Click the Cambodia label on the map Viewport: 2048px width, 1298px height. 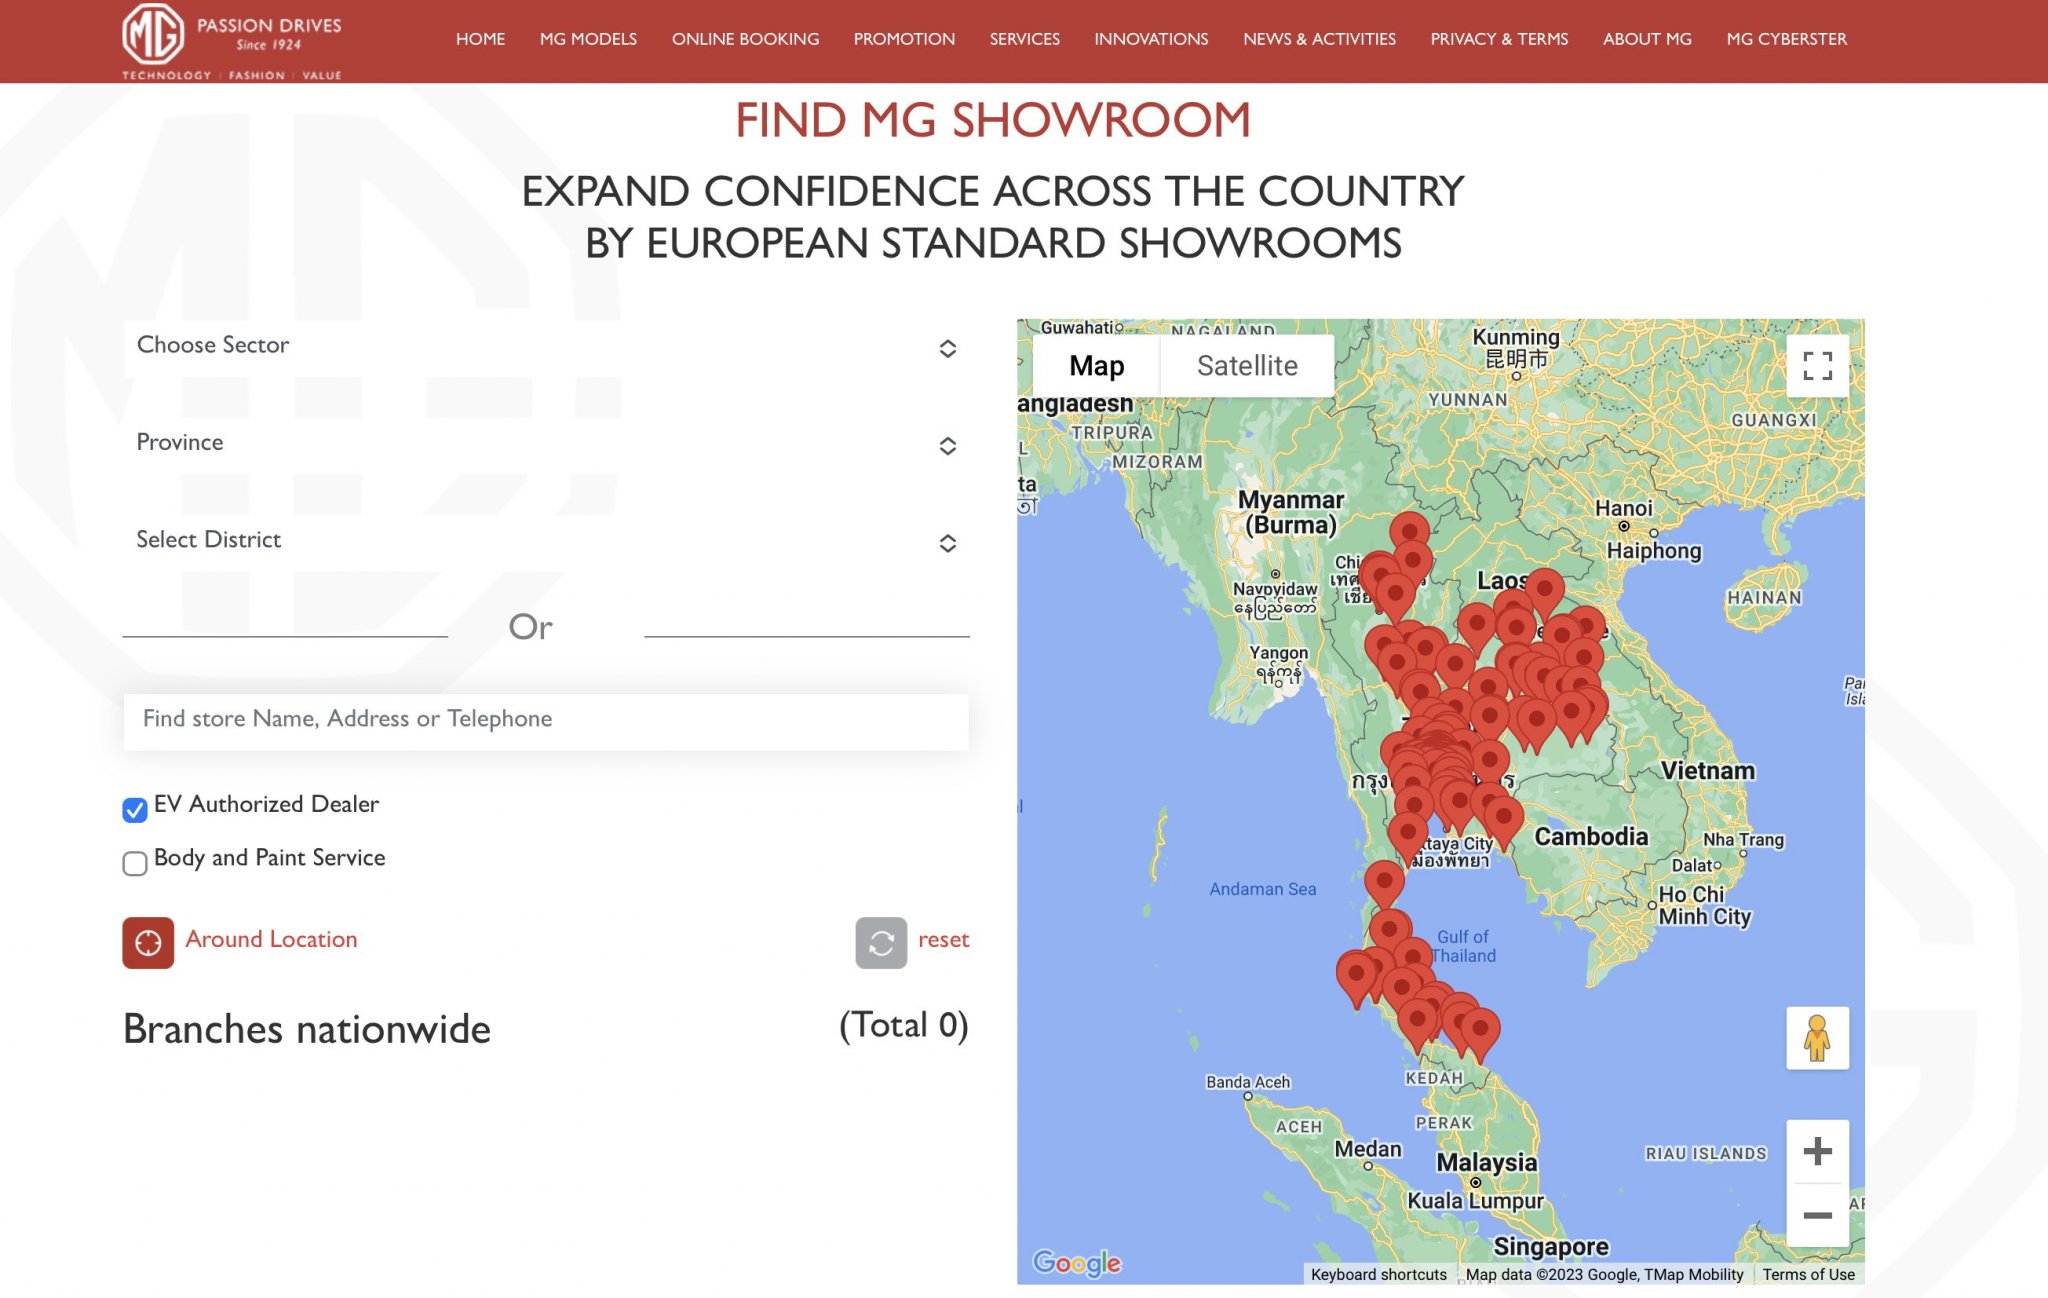(x=1591, y=837)
